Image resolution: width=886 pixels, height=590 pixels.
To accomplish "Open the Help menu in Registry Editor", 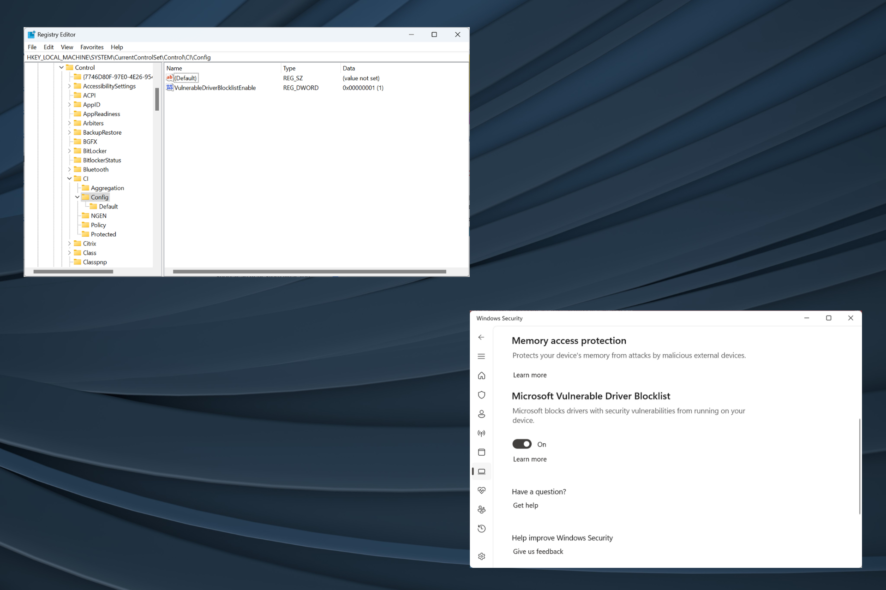I will click(x=117, y=47).
